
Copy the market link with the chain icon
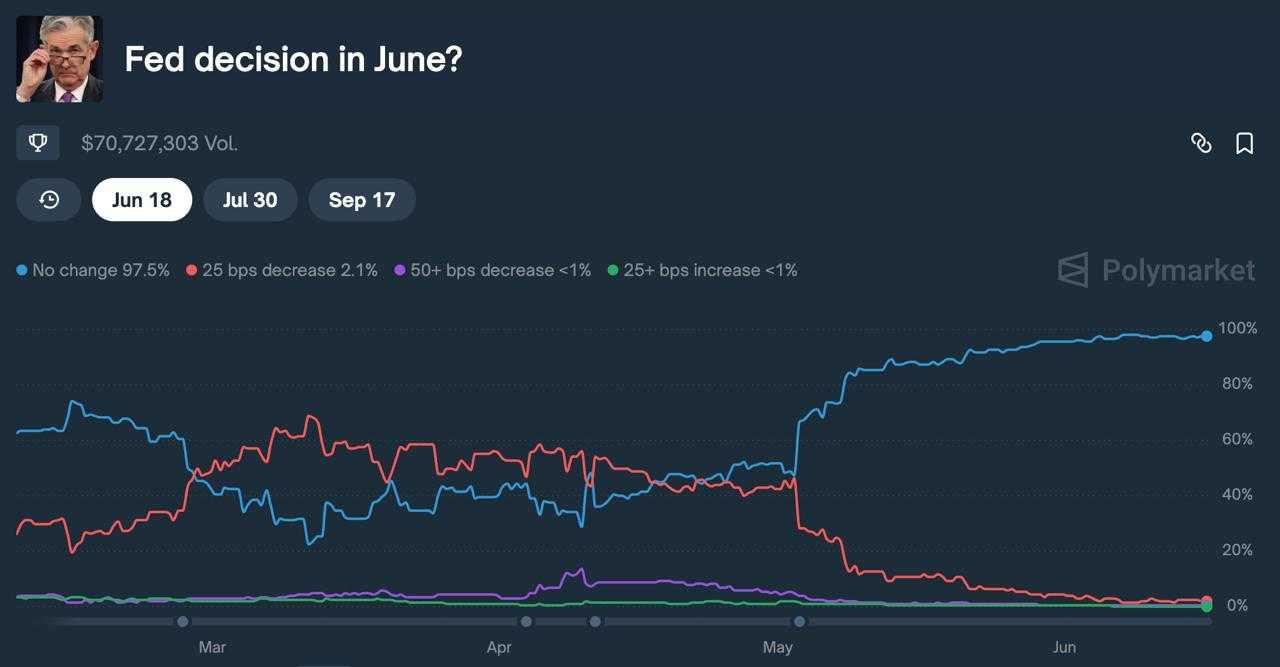click(x=1201, y=143)
